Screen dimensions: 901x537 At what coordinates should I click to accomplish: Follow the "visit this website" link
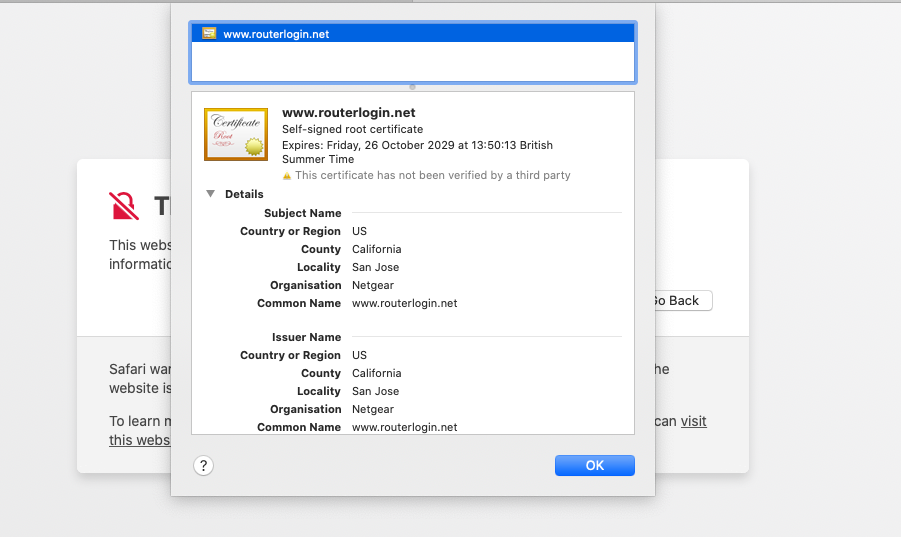pyautogui.click(x=693, y=422)
